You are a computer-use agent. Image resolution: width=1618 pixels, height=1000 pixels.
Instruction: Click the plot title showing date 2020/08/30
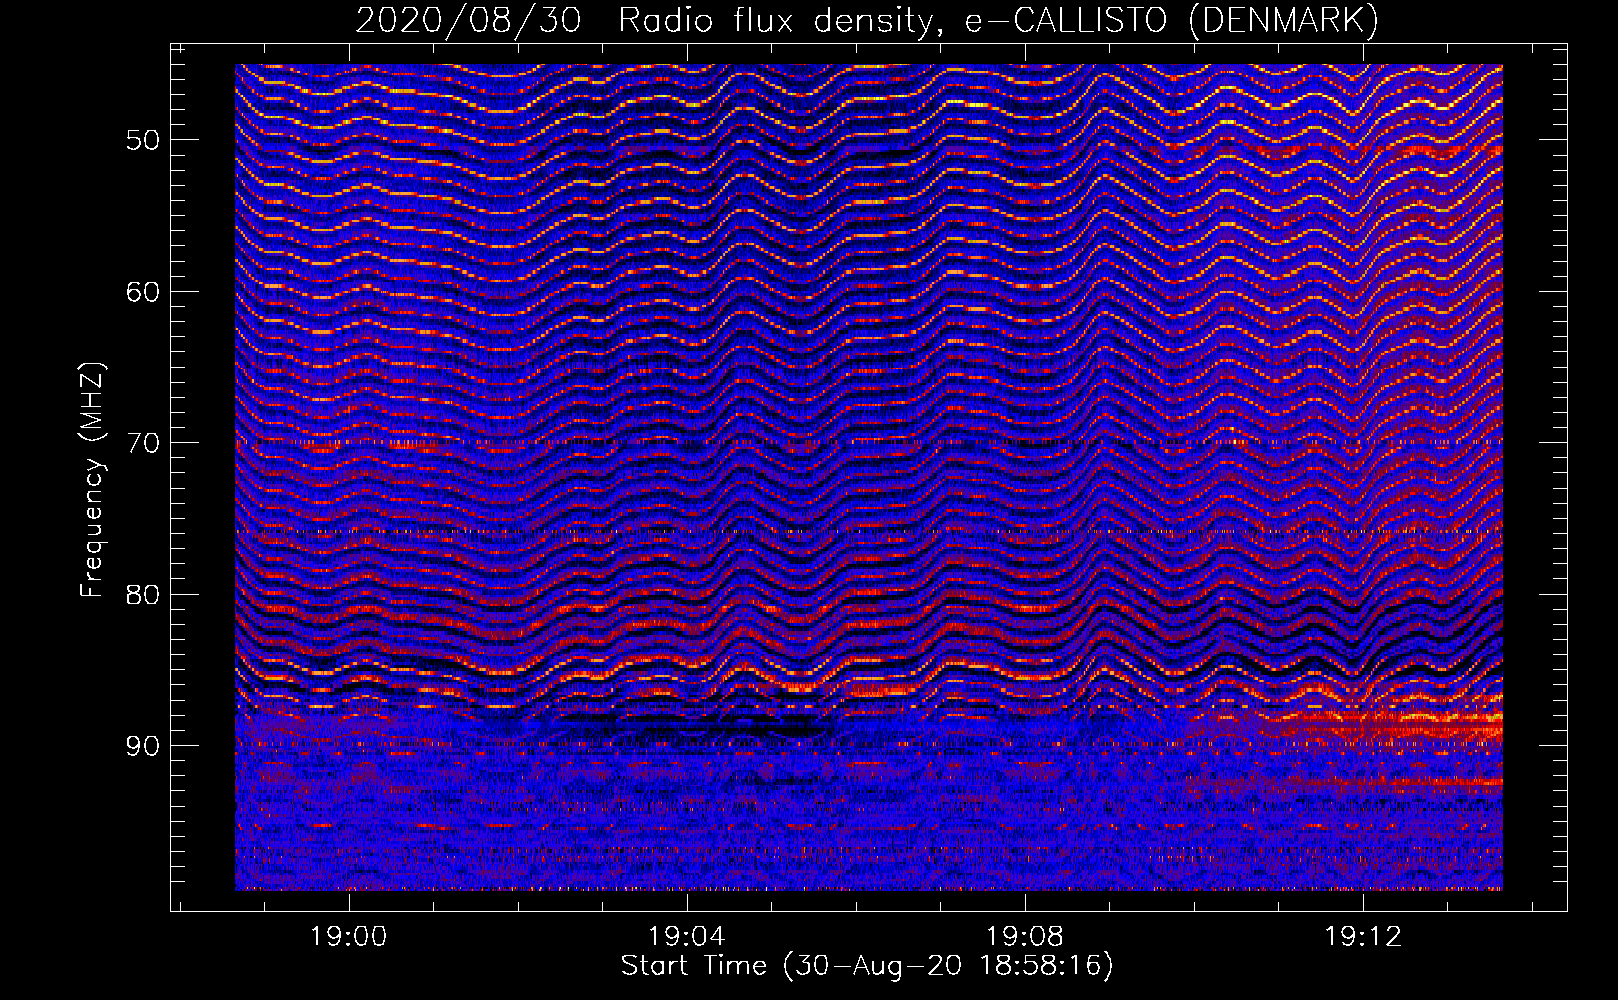(x=867, y=21)
